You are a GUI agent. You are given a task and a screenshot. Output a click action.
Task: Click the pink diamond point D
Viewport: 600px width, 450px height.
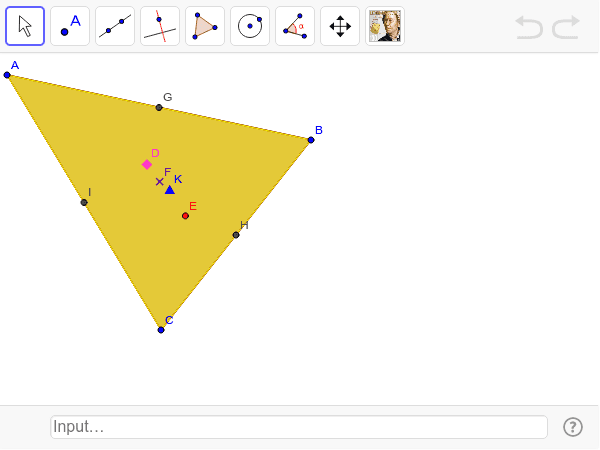coord(147,165)
